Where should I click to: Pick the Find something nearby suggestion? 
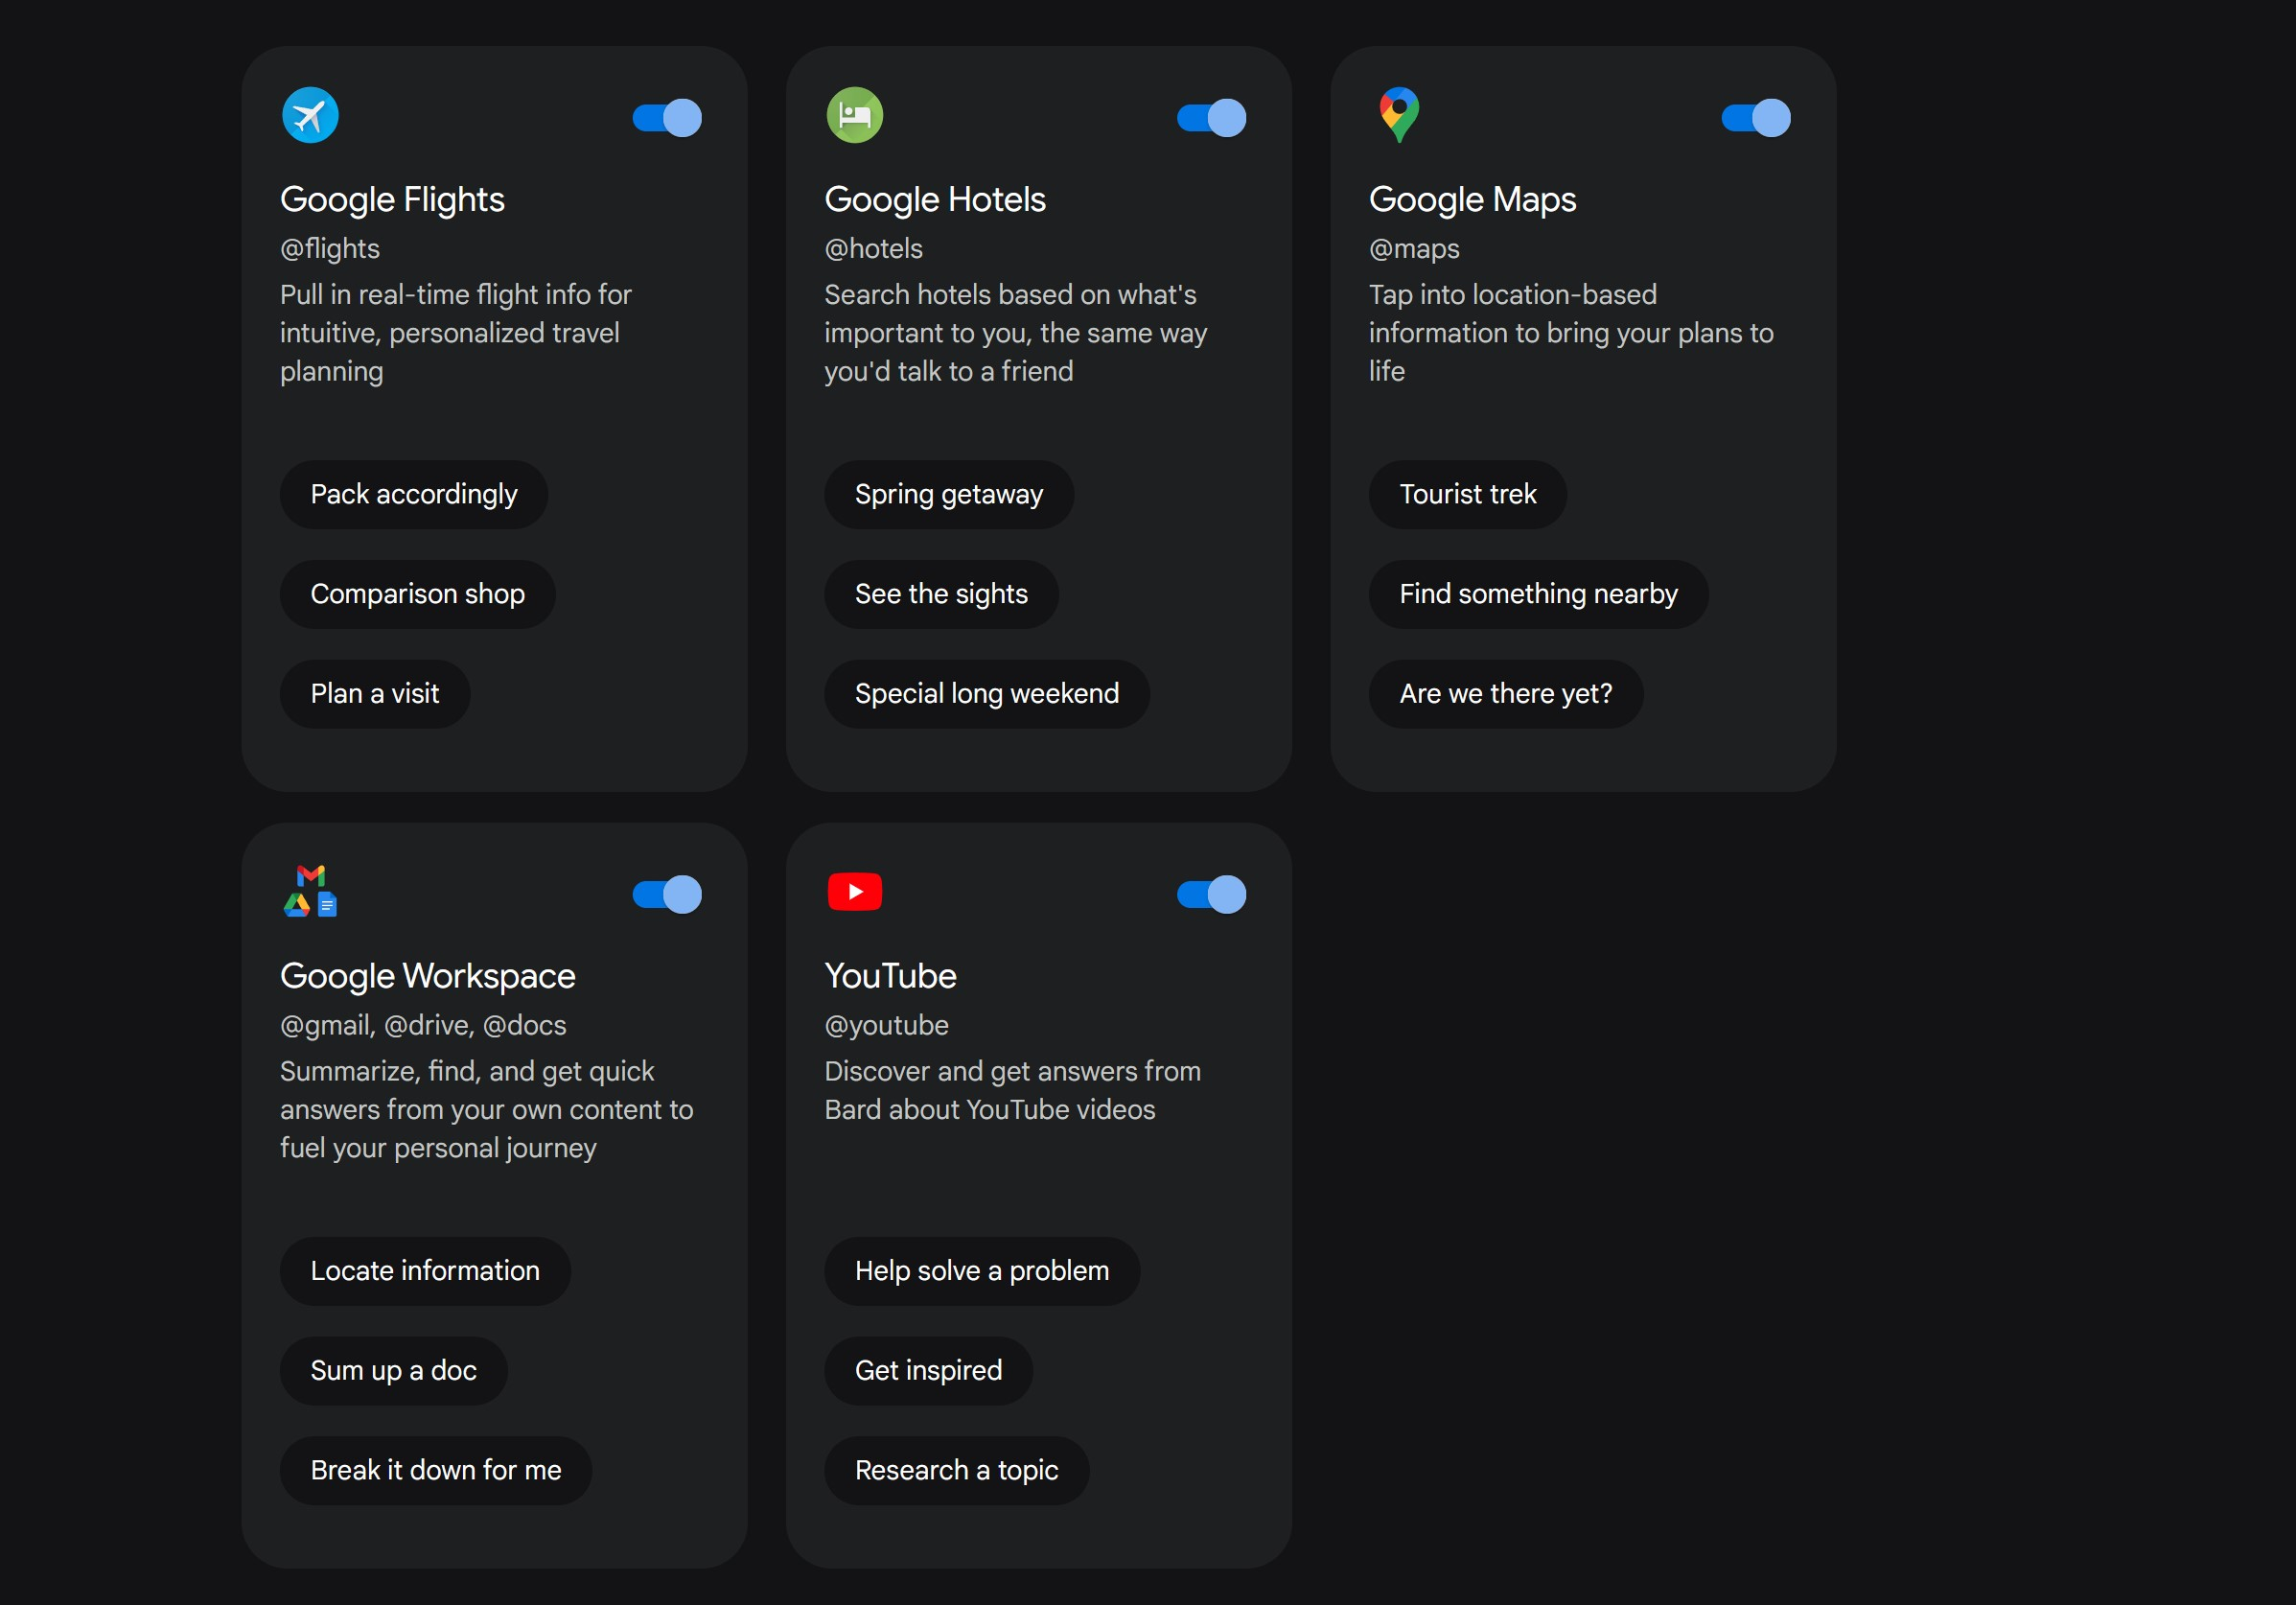point(1537,595)
